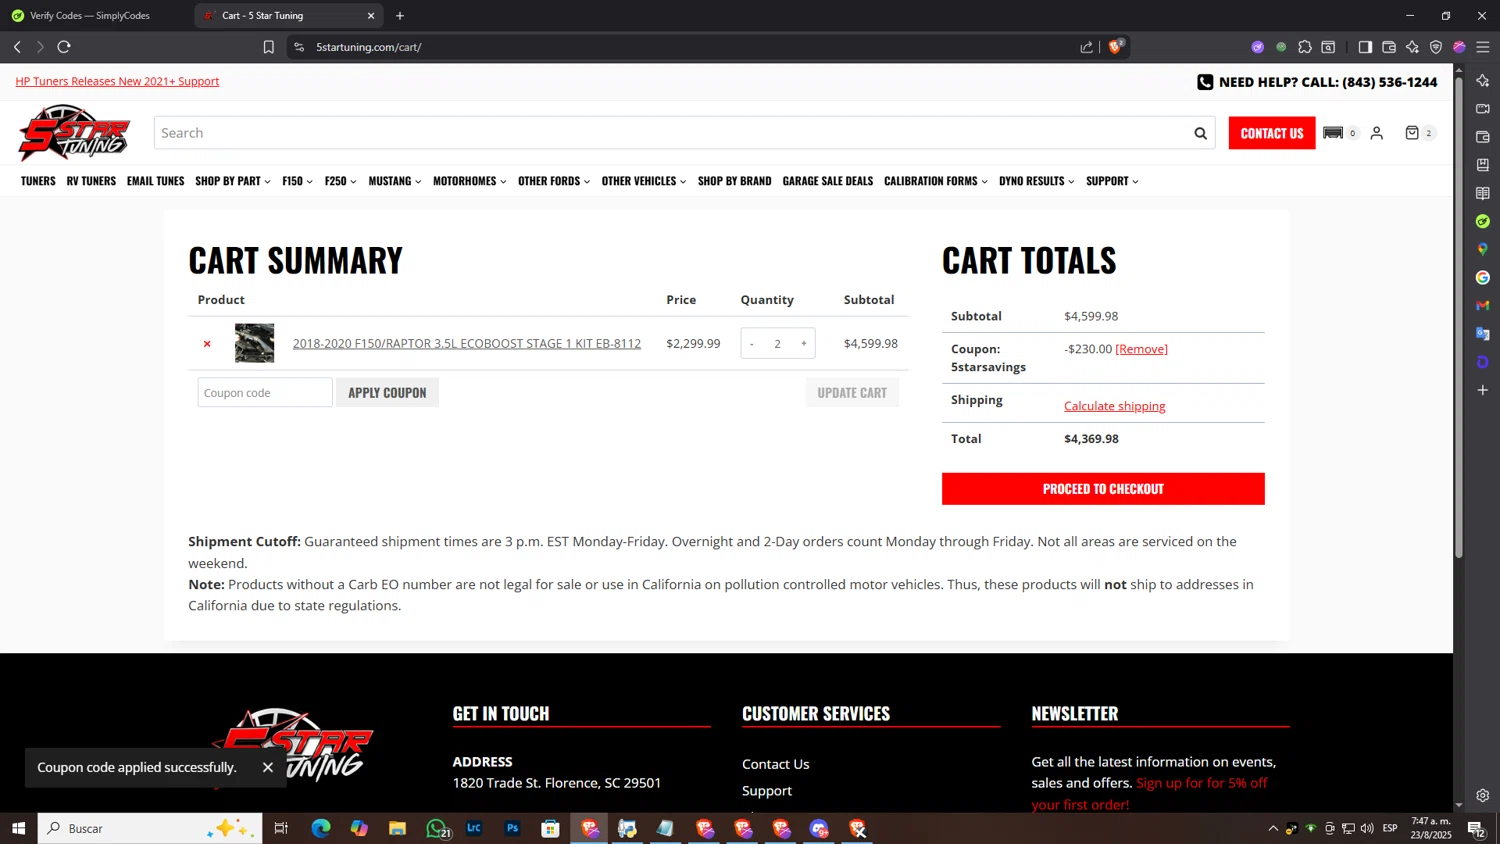Click the Coupon code input field
This screenshot has width=1500, height=844.
point(265,392)
